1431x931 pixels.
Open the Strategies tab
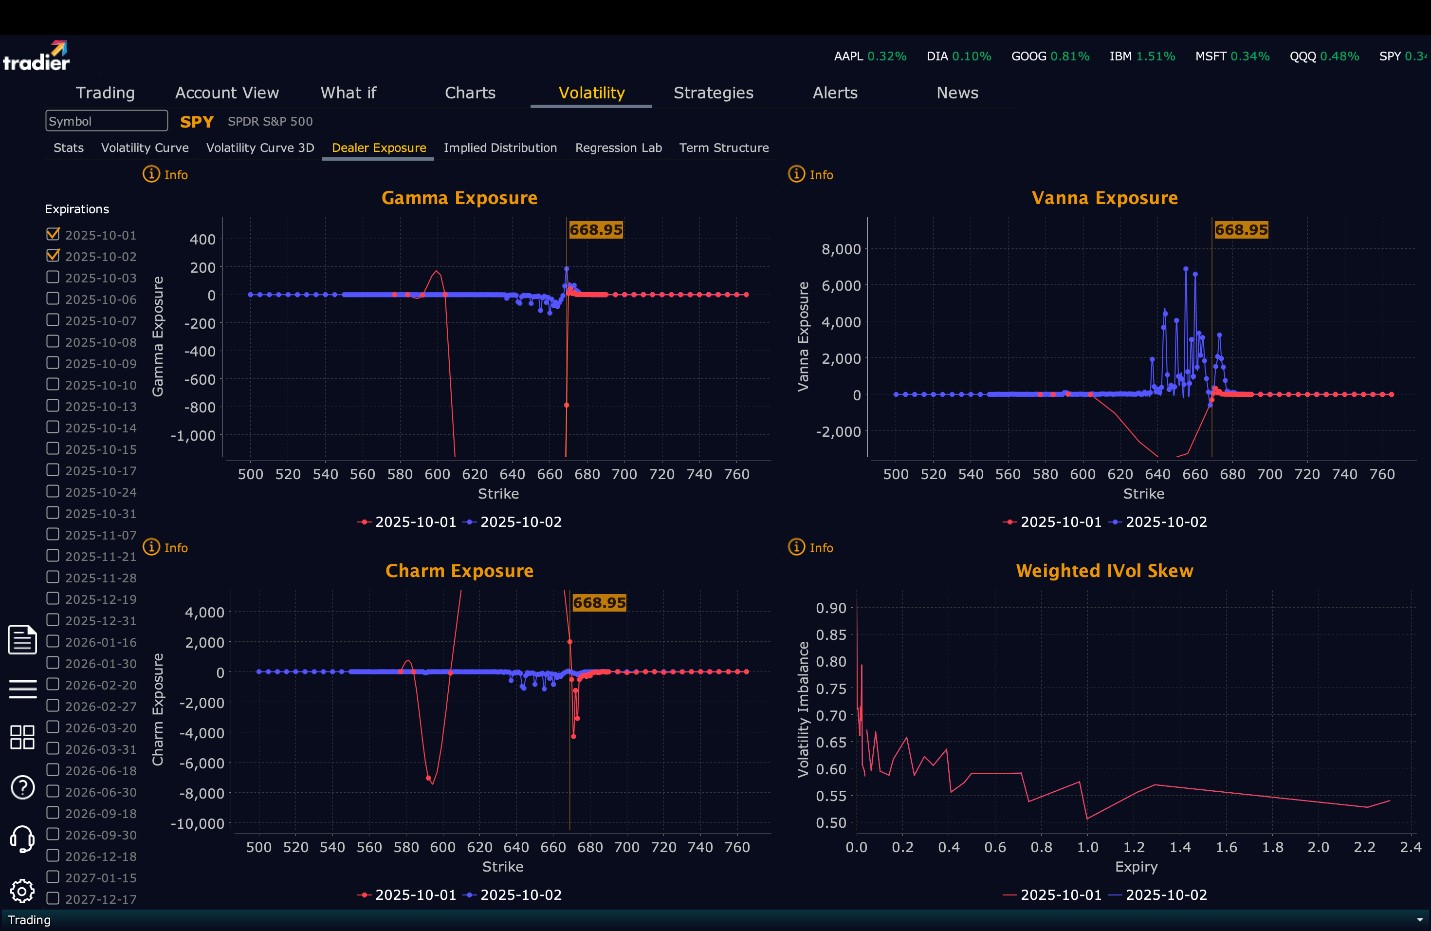(x=713, y=93)
